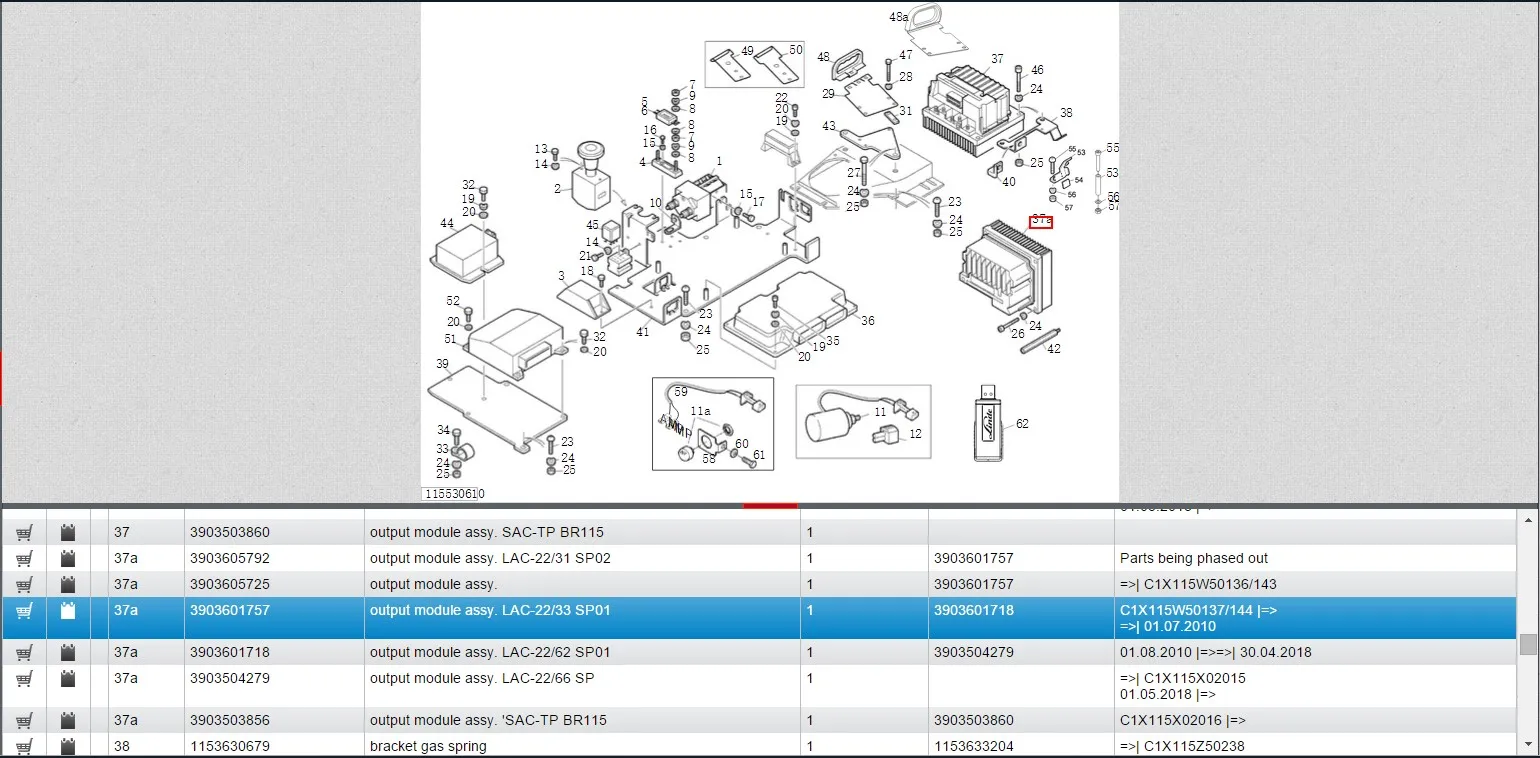The width and height of the screenshot is (1540, 758).
Task: Click cart icon for part 3903605725
Action: [24, 585]
